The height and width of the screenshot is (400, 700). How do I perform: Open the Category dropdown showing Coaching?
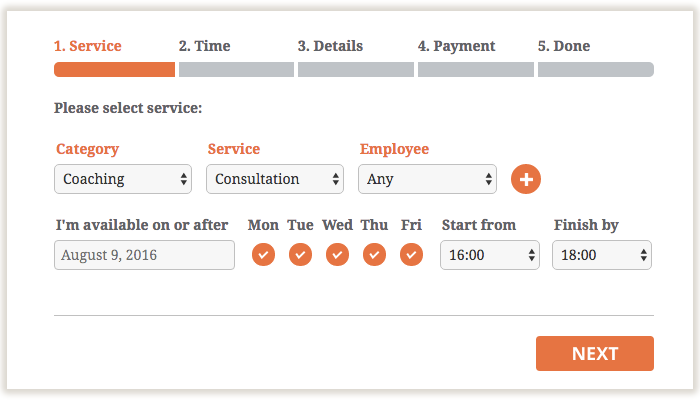tap(123, 179)
